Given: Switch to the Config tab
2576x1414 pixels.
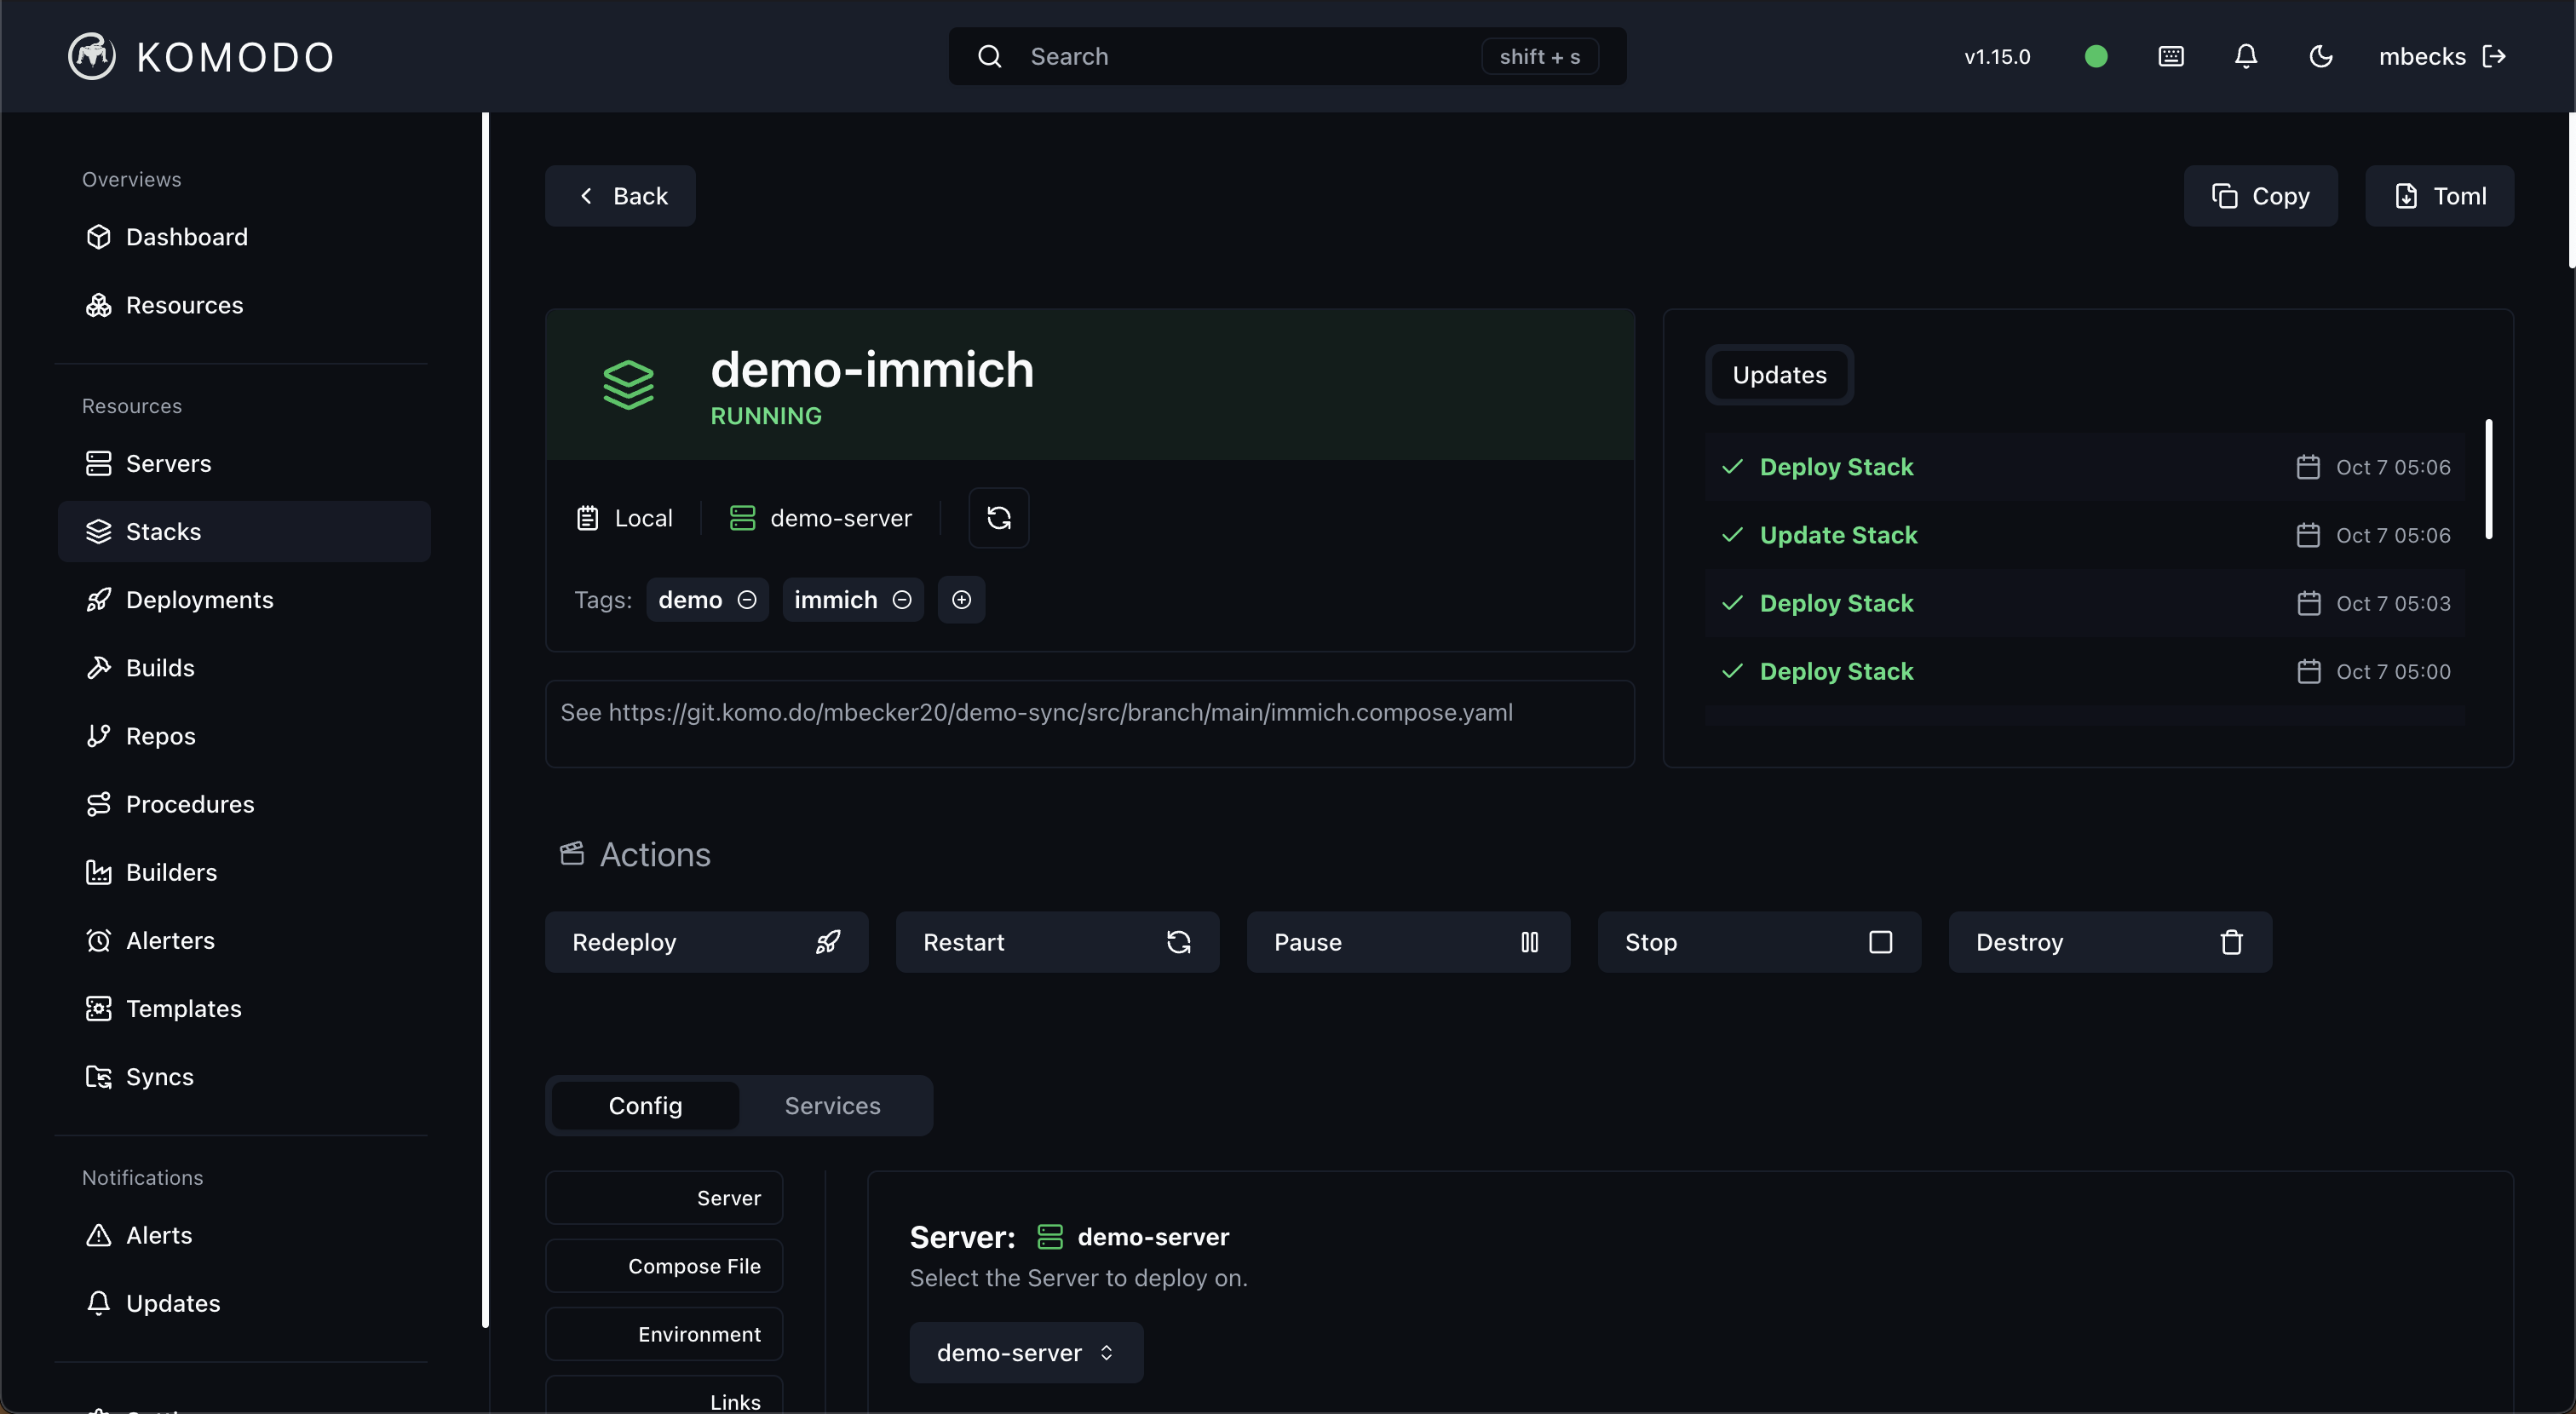Looking at the screenshot, I should (644, 1105).
